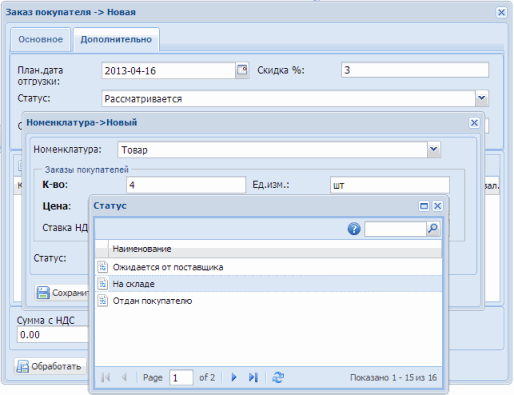The image size is (514, 395).
Task: Click the search magnifier icon in Статус window
Action: point(433,229)
